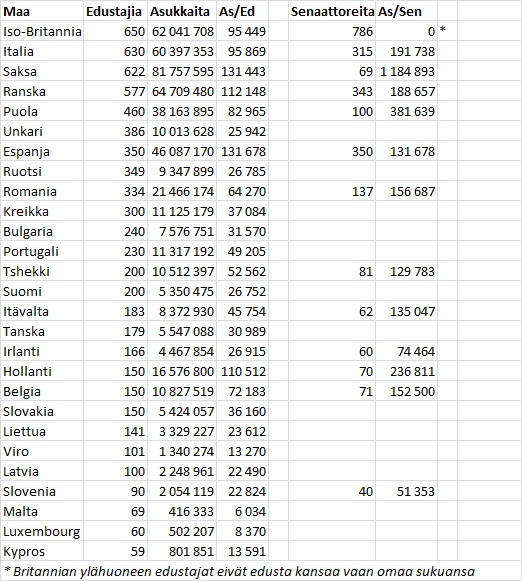The image size is (522, 581).
Task: Select the Luxembourg country cell
Action: coord(42,531)
